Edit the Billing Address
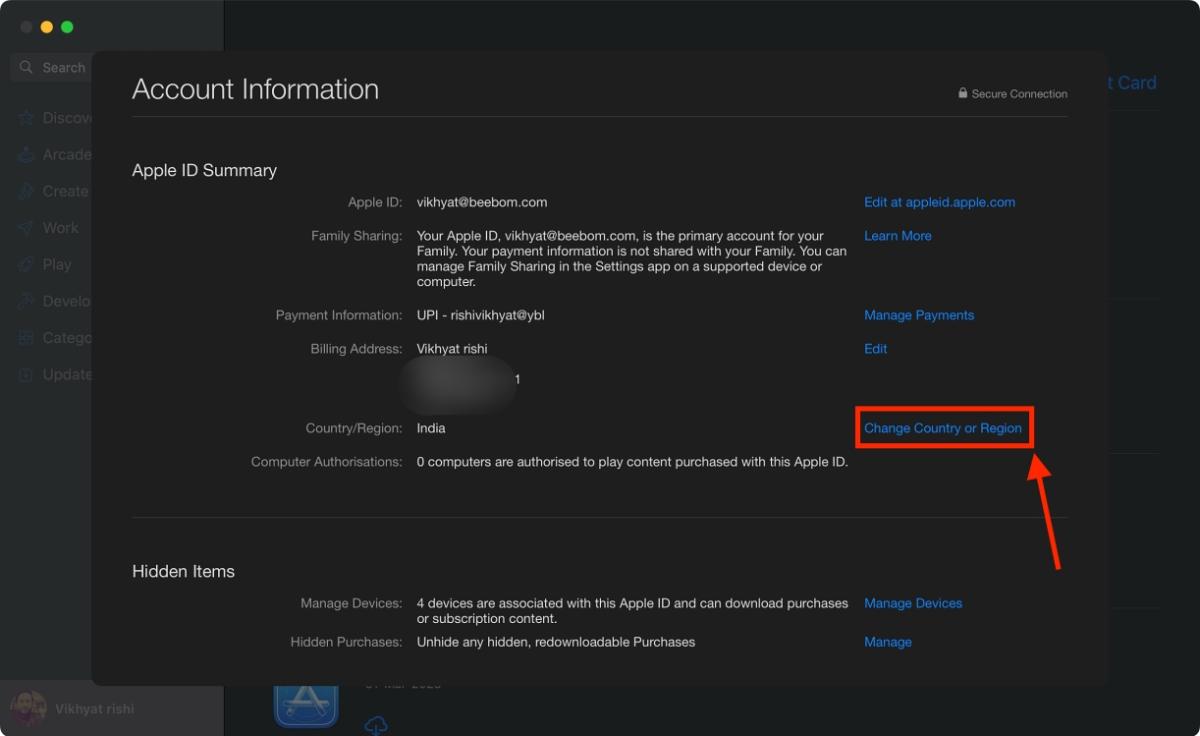 click(875, 348)
